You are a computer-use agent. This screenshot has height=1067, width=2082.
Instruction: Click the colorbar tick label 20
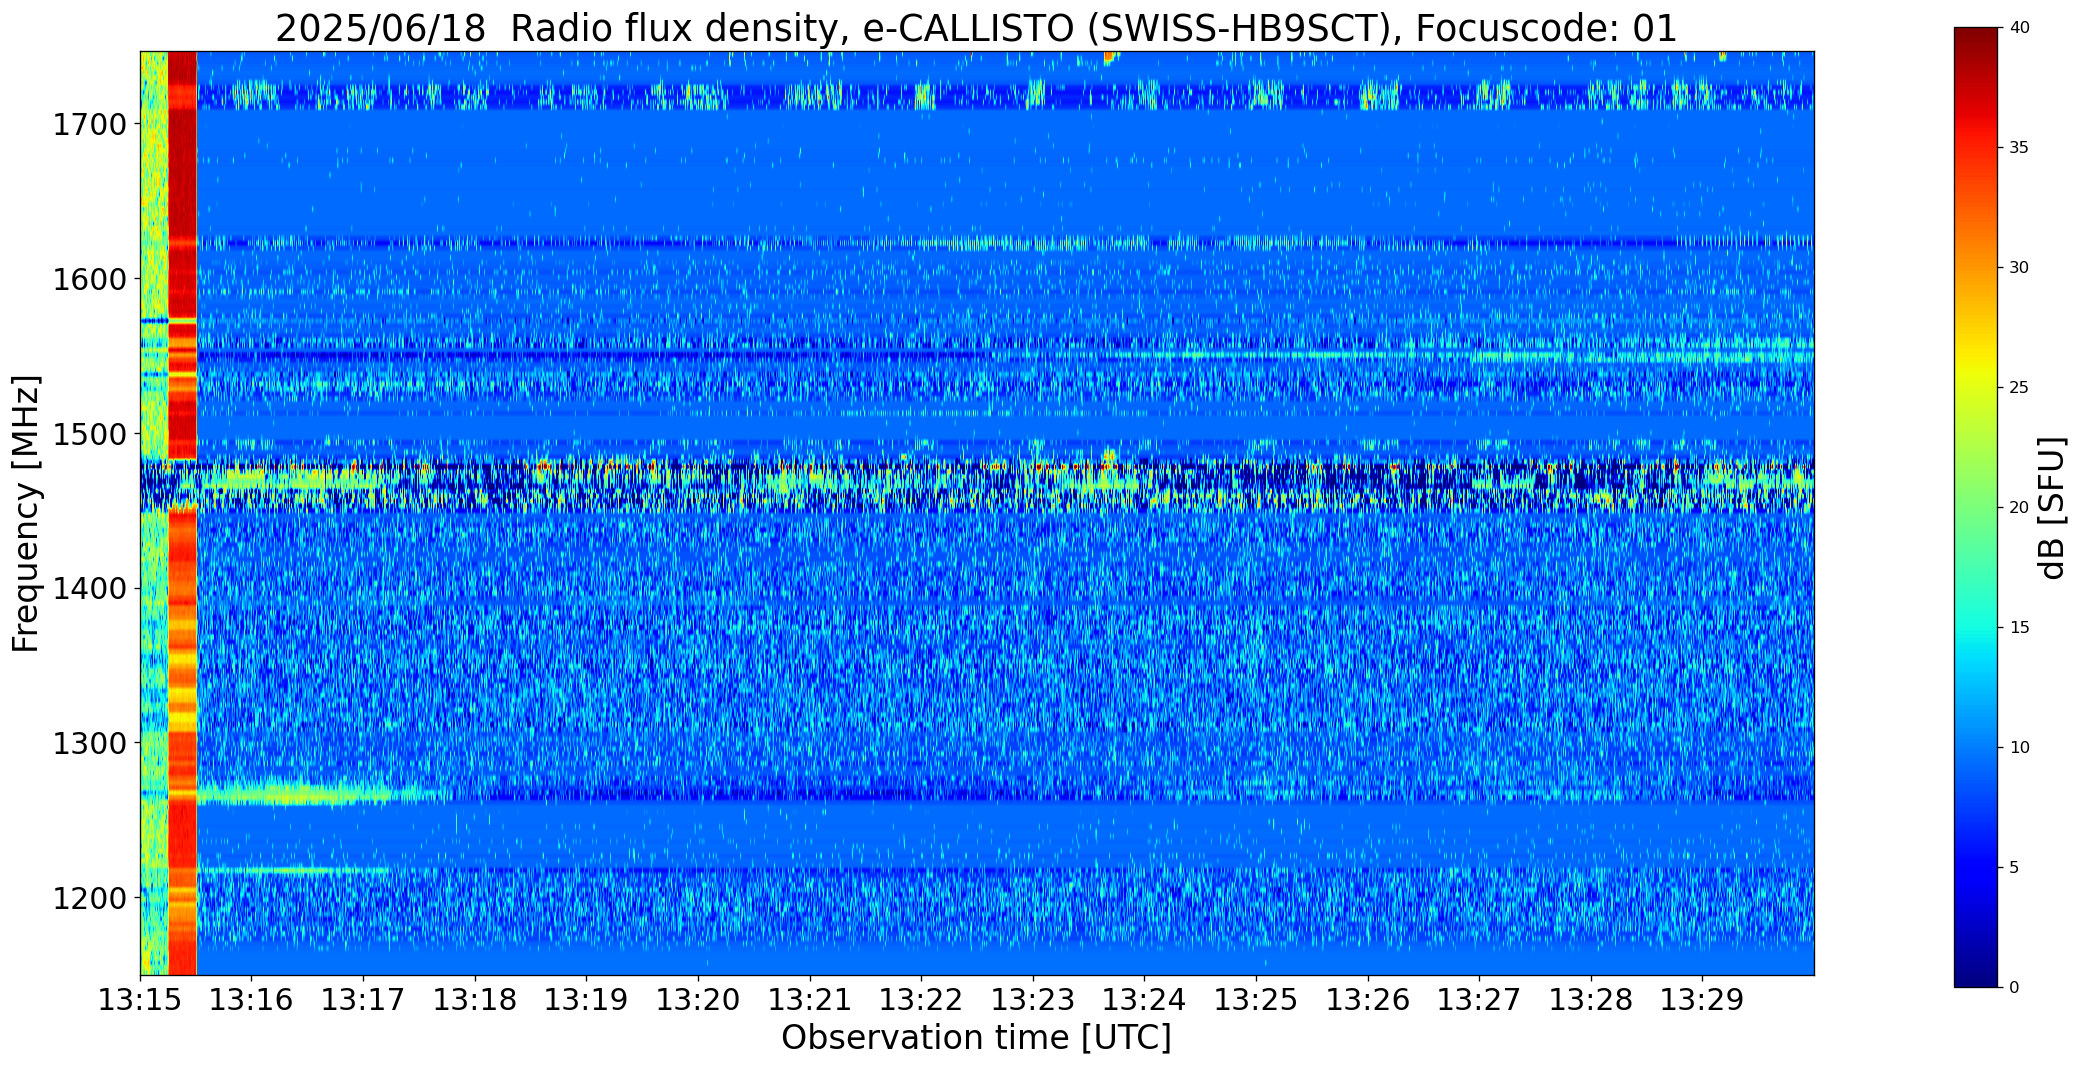tap(2019, 507)
